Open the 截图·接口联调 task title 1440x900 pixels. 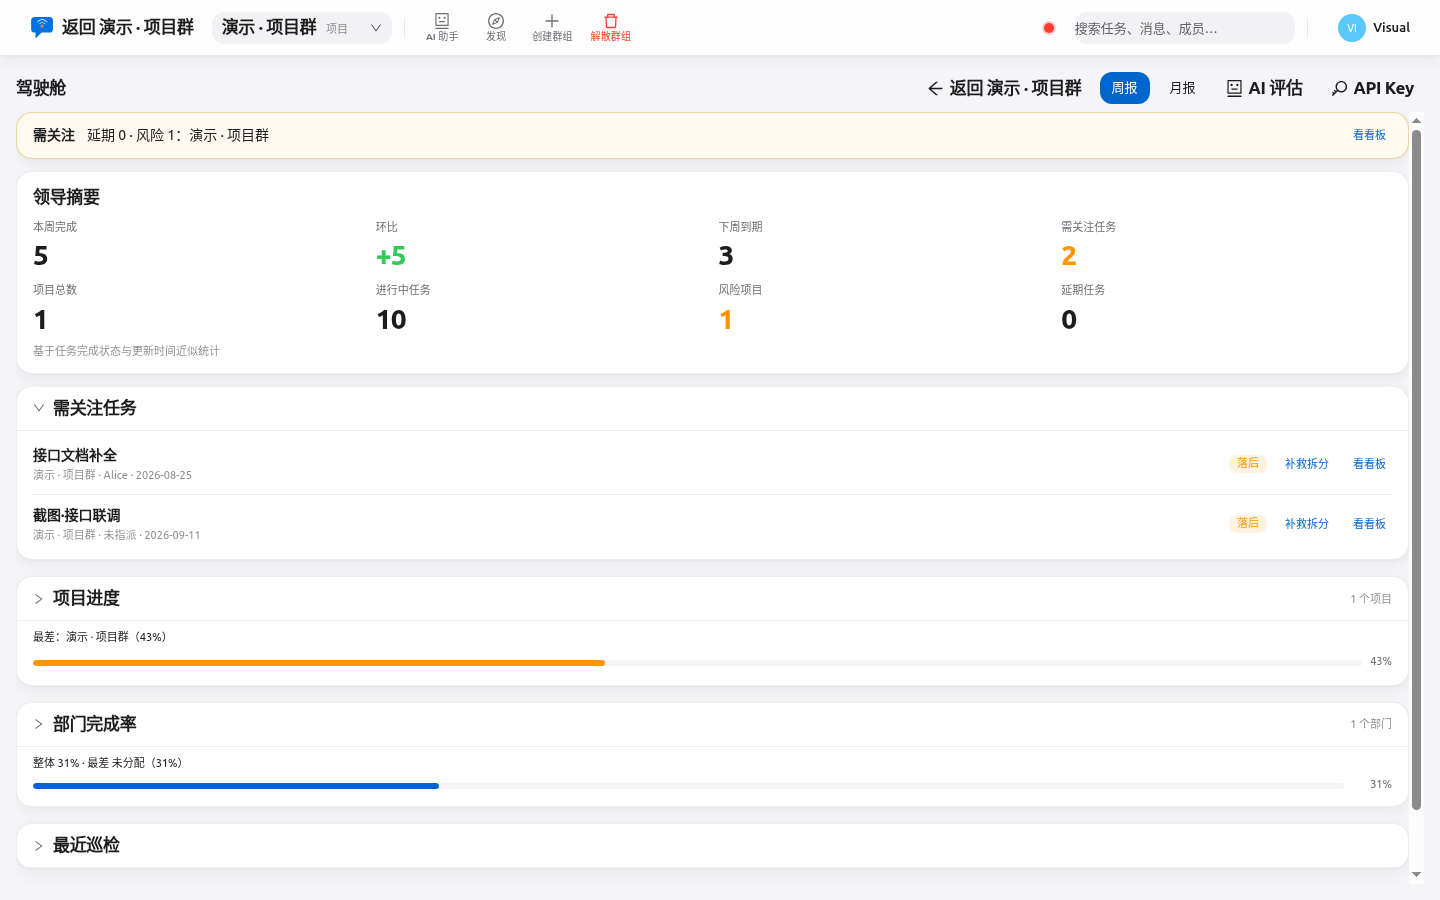click(x=77, y=515)
